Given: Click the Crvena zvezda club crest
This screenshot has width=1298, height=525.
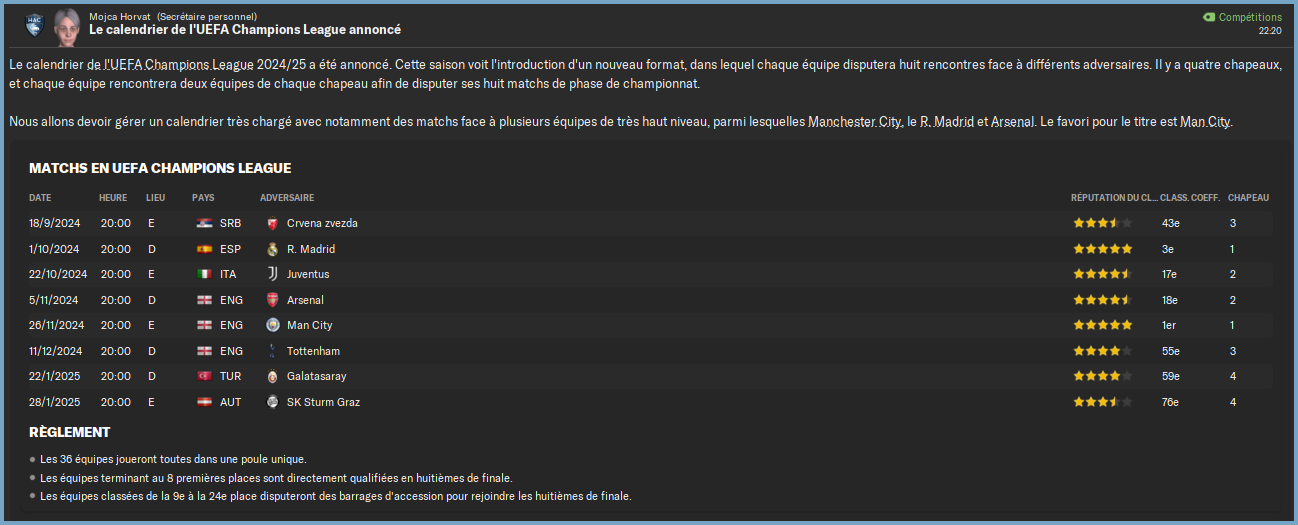Looking at the screenshot, I should [x=272, y=223].
